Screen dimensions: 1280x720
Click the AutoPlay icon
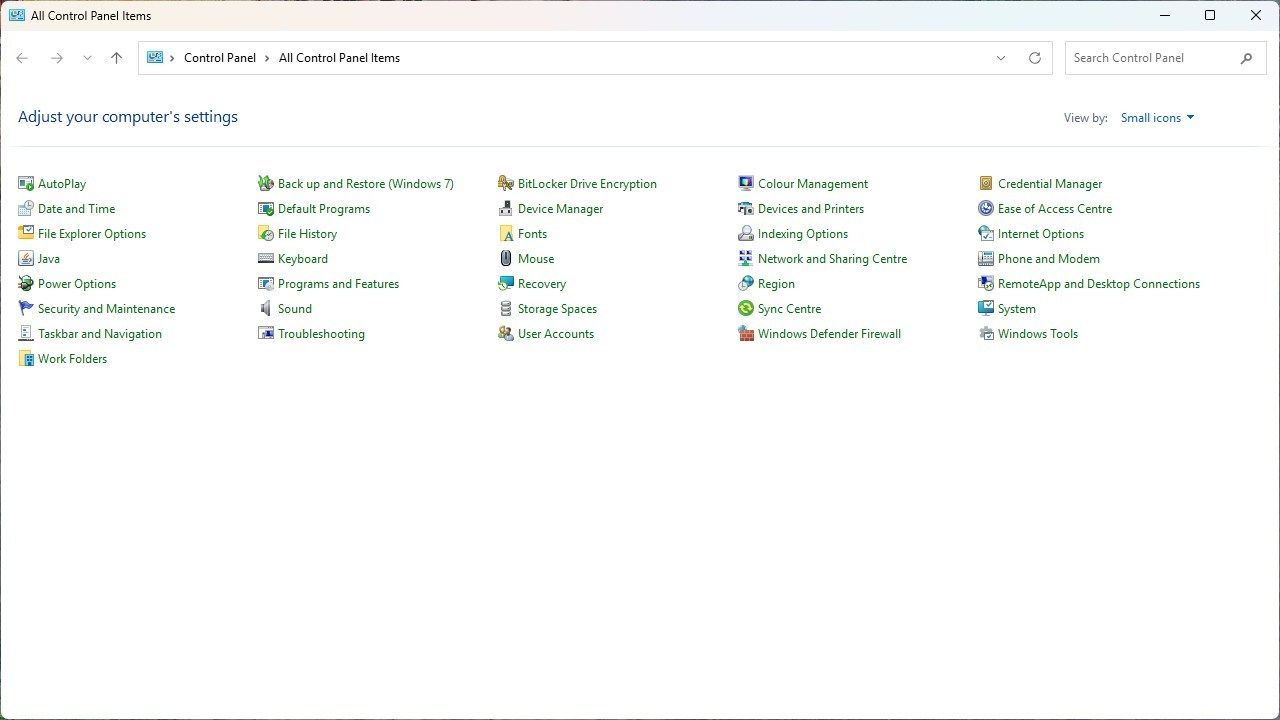point(26,184)
